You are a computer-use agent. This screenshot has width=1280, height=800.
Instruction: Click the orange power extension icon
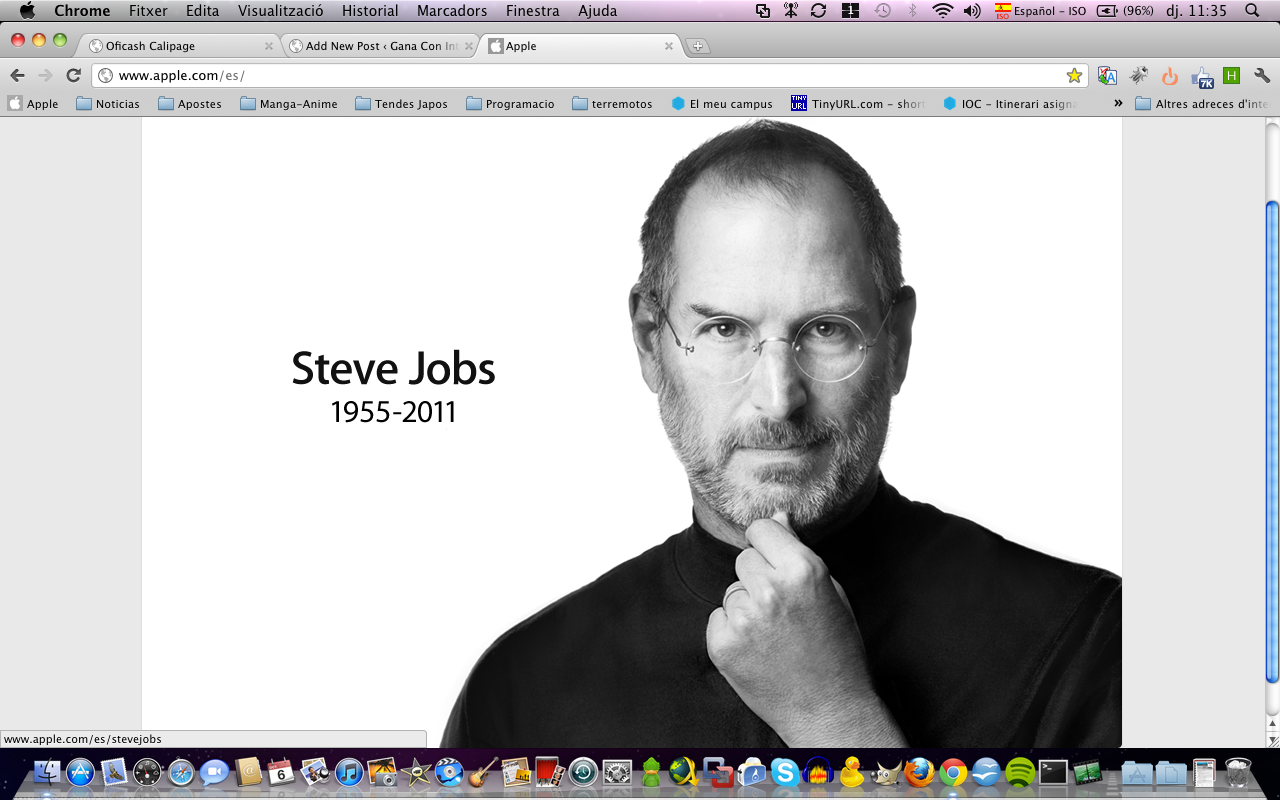(x=1170, y=75)
